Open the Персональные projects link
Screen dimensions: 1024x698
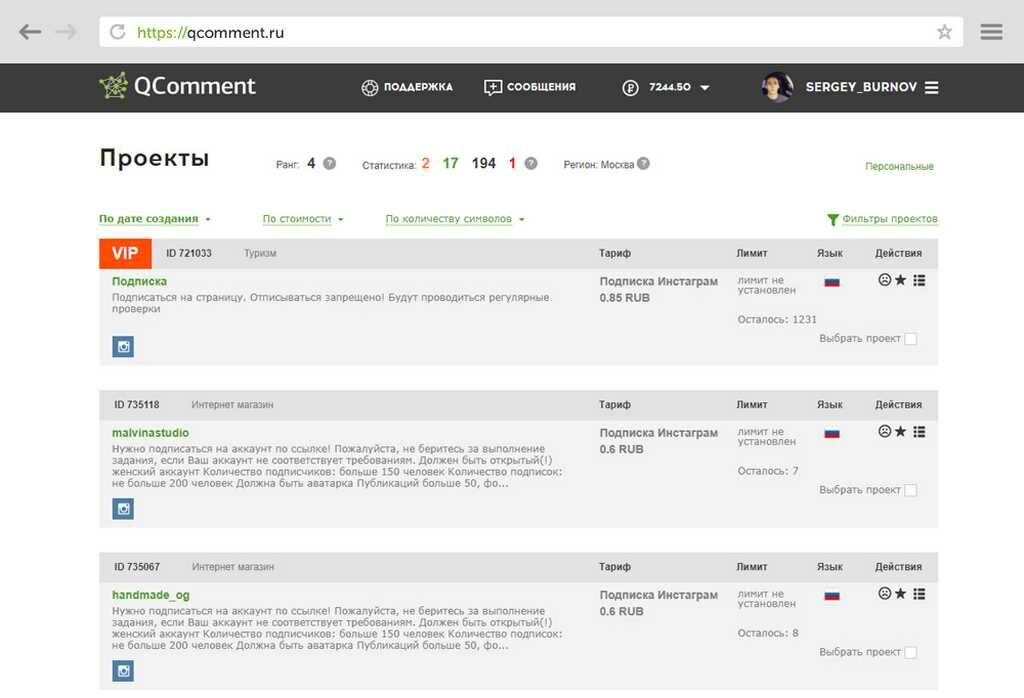pyautogui.click(x=899, y=167)
